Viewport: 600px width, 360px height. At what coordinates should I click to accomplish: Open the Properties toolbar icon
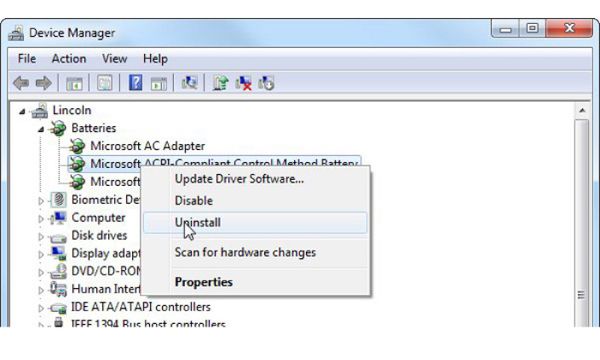tap(105, 83)
